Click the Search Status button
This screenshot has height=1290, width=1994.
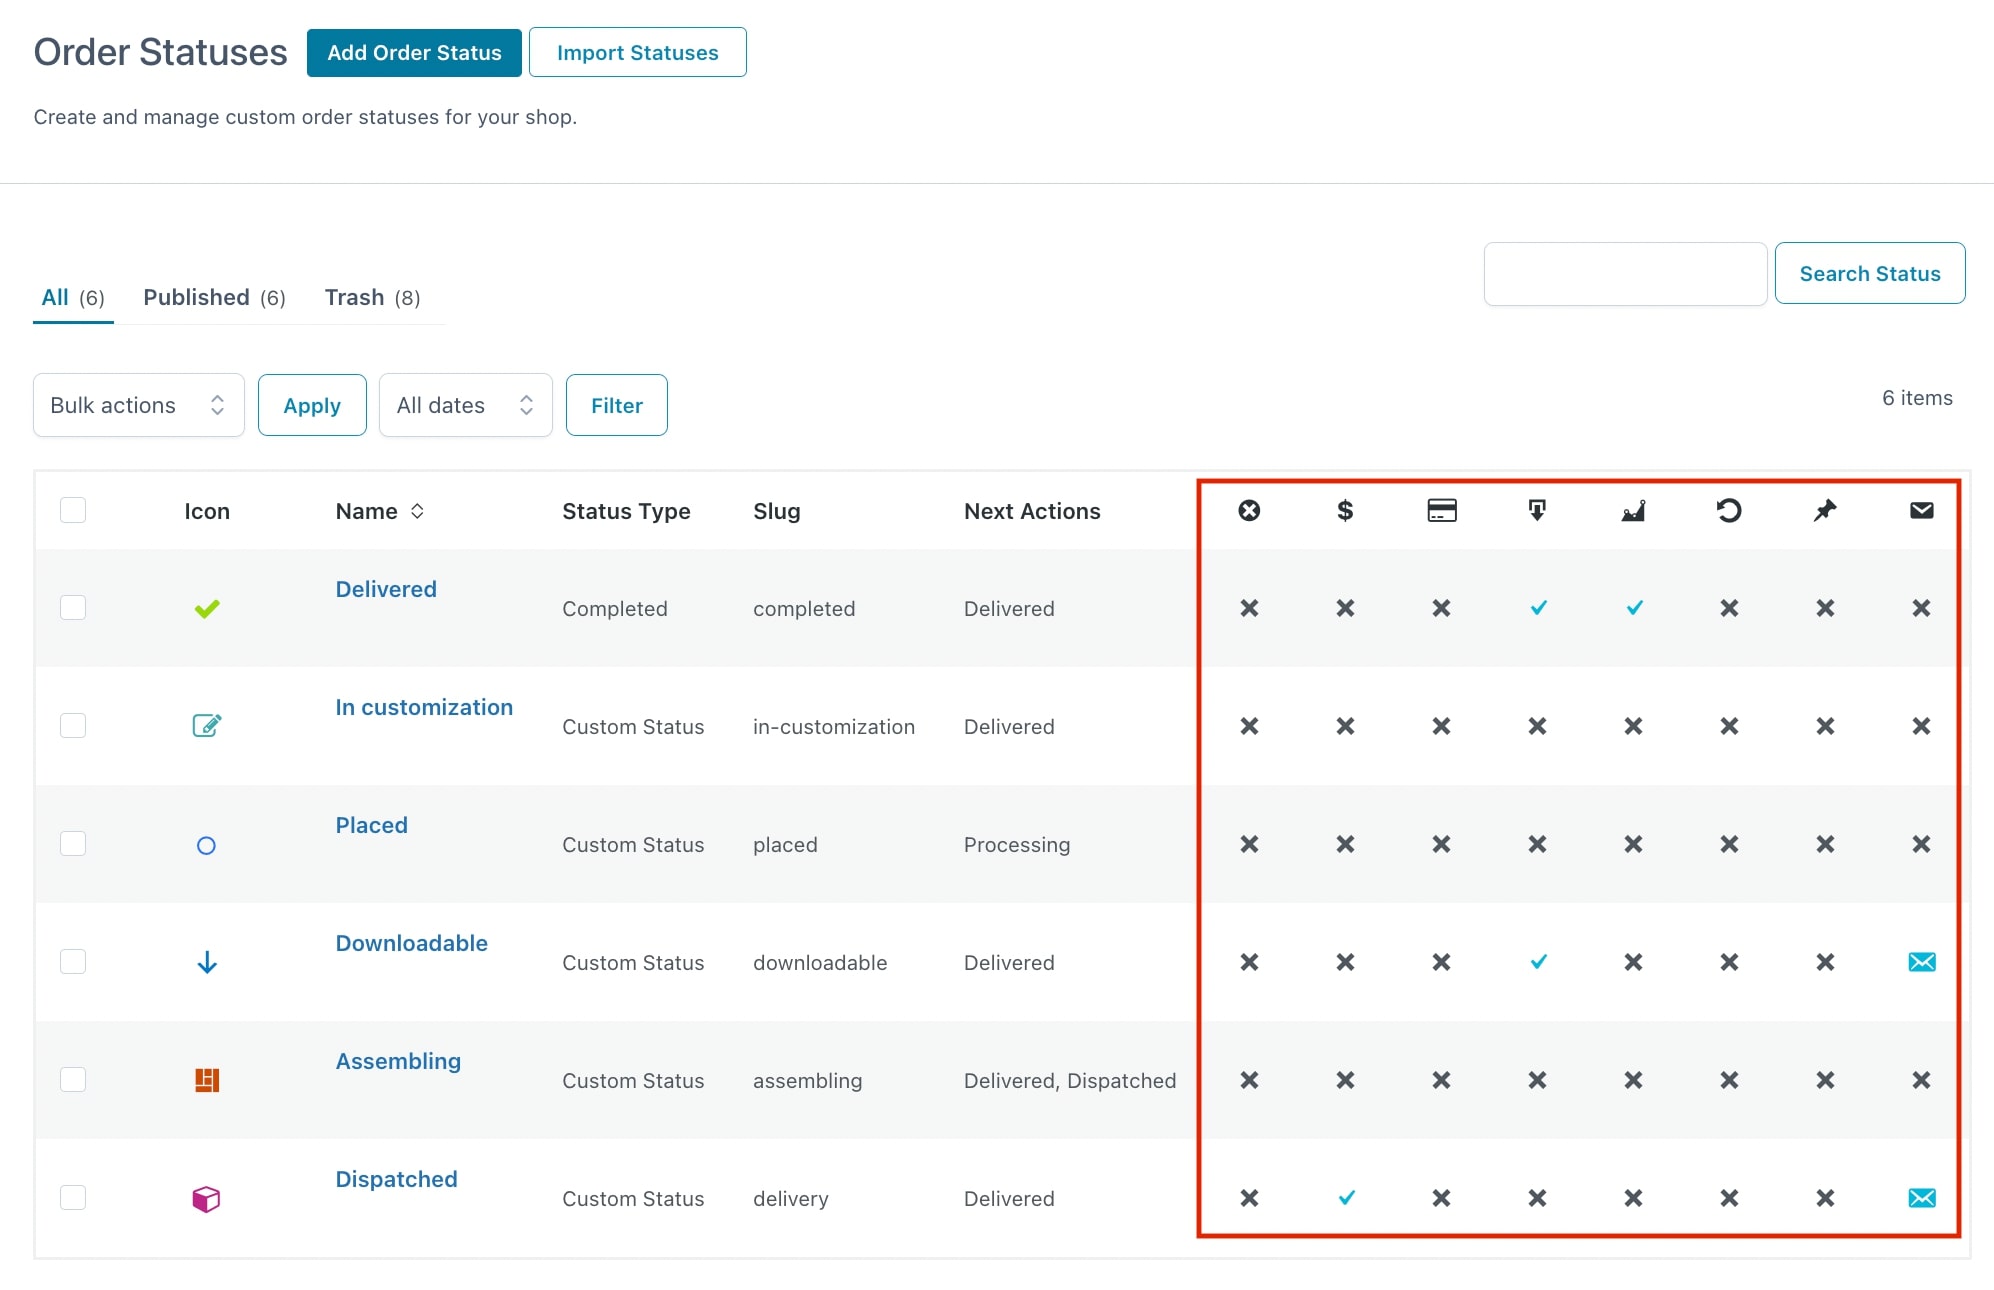1870,273
